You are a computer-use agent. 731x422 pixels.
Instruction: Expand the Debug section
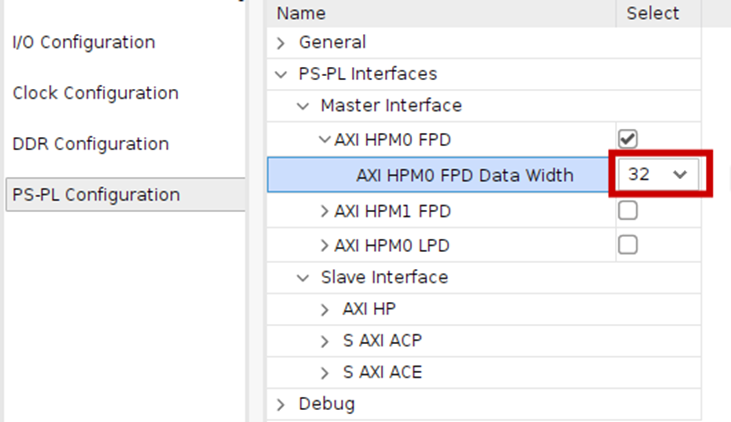(x=281, y=404)
